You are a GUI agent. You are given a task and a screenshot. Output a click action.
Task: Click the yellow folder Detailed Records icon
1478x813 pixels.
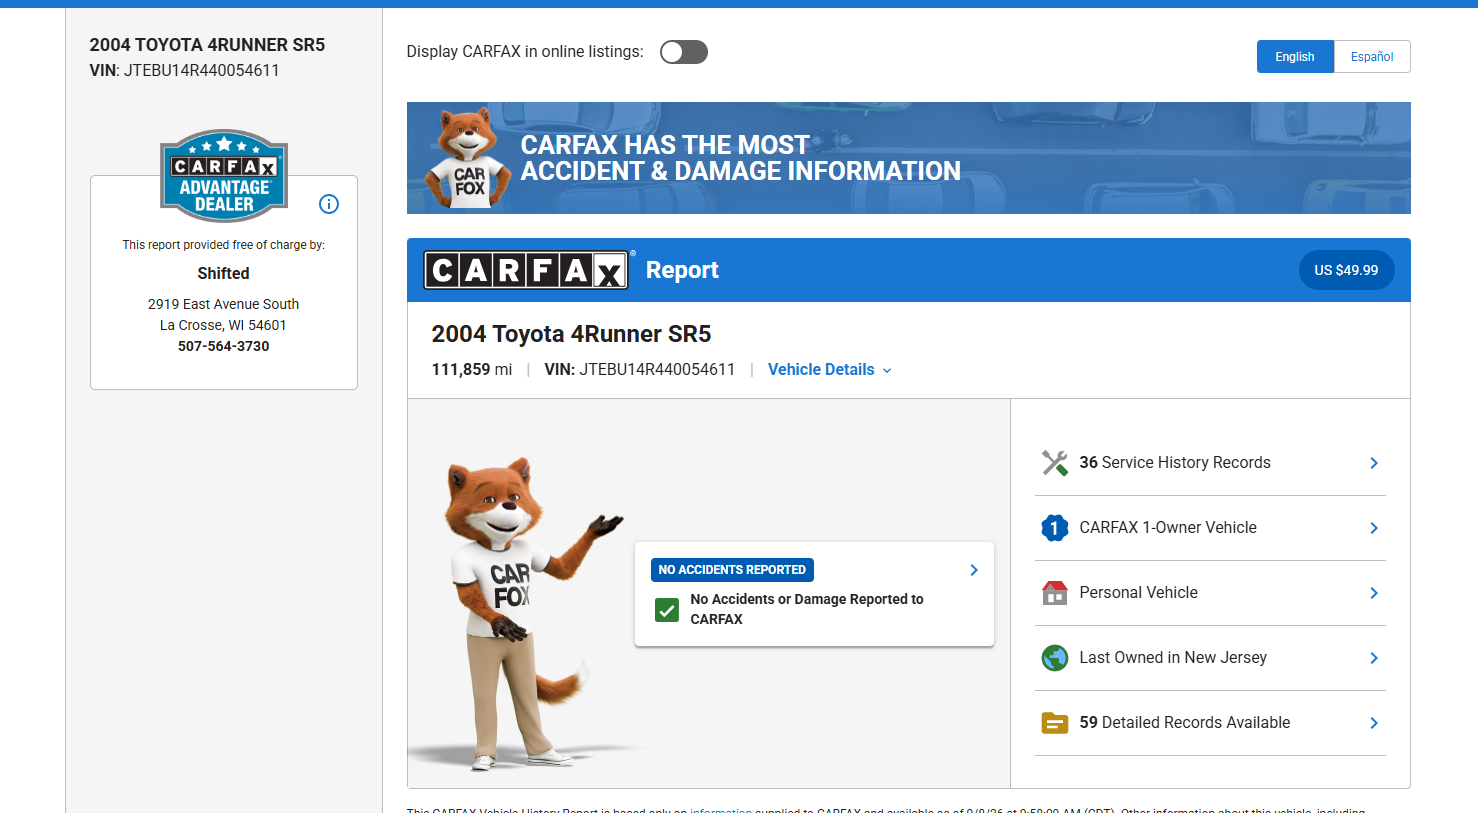pos(1054,723)
